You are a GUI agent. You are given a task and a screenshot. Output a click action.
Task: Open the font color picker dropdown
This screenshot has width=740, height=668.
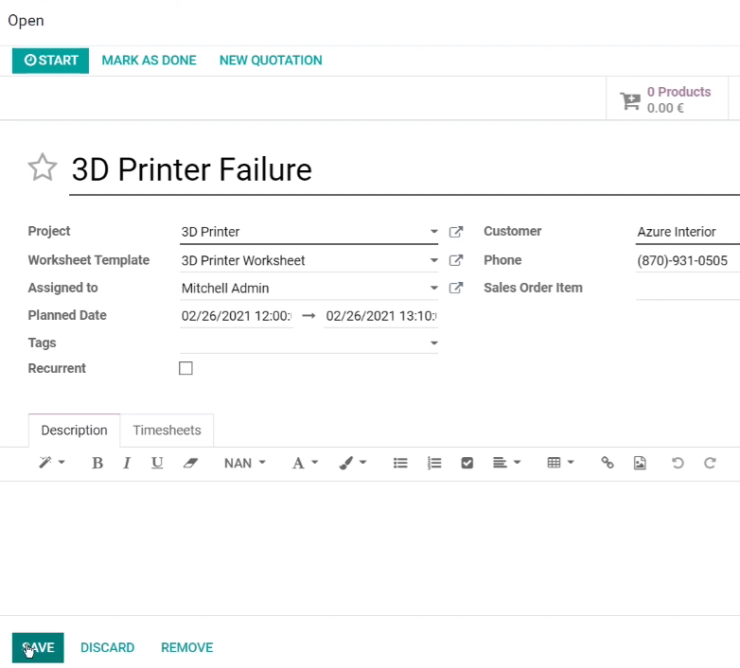coord(304,463)
